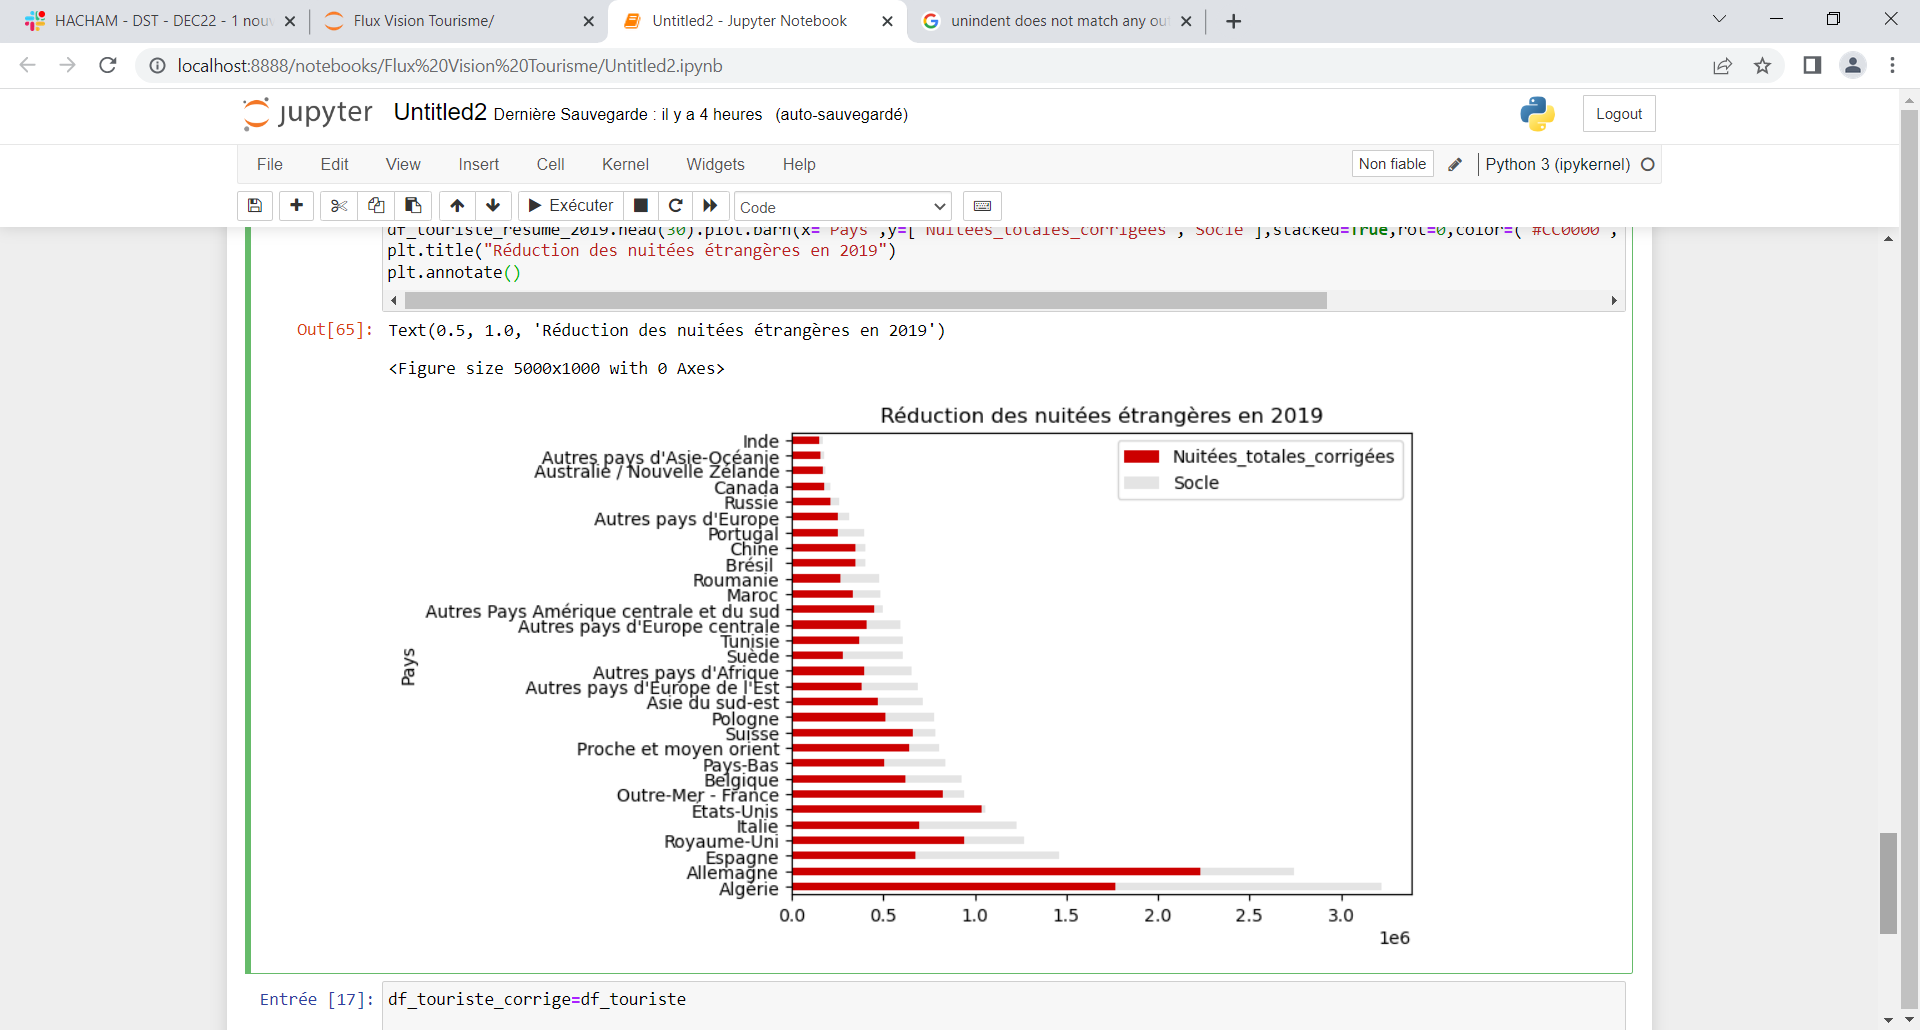Click the Entrée [17] input prompt
This screenshot has width=1920, height=1030.
click(316, 999)
